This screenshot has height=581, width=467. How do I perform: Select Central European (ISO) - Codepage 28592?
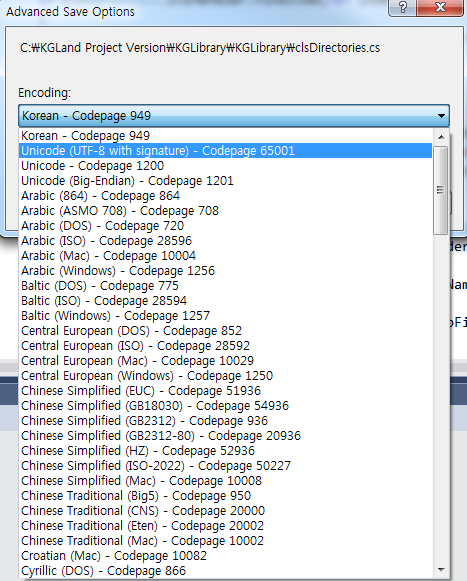pyautogui.click(x=225, y=346)
